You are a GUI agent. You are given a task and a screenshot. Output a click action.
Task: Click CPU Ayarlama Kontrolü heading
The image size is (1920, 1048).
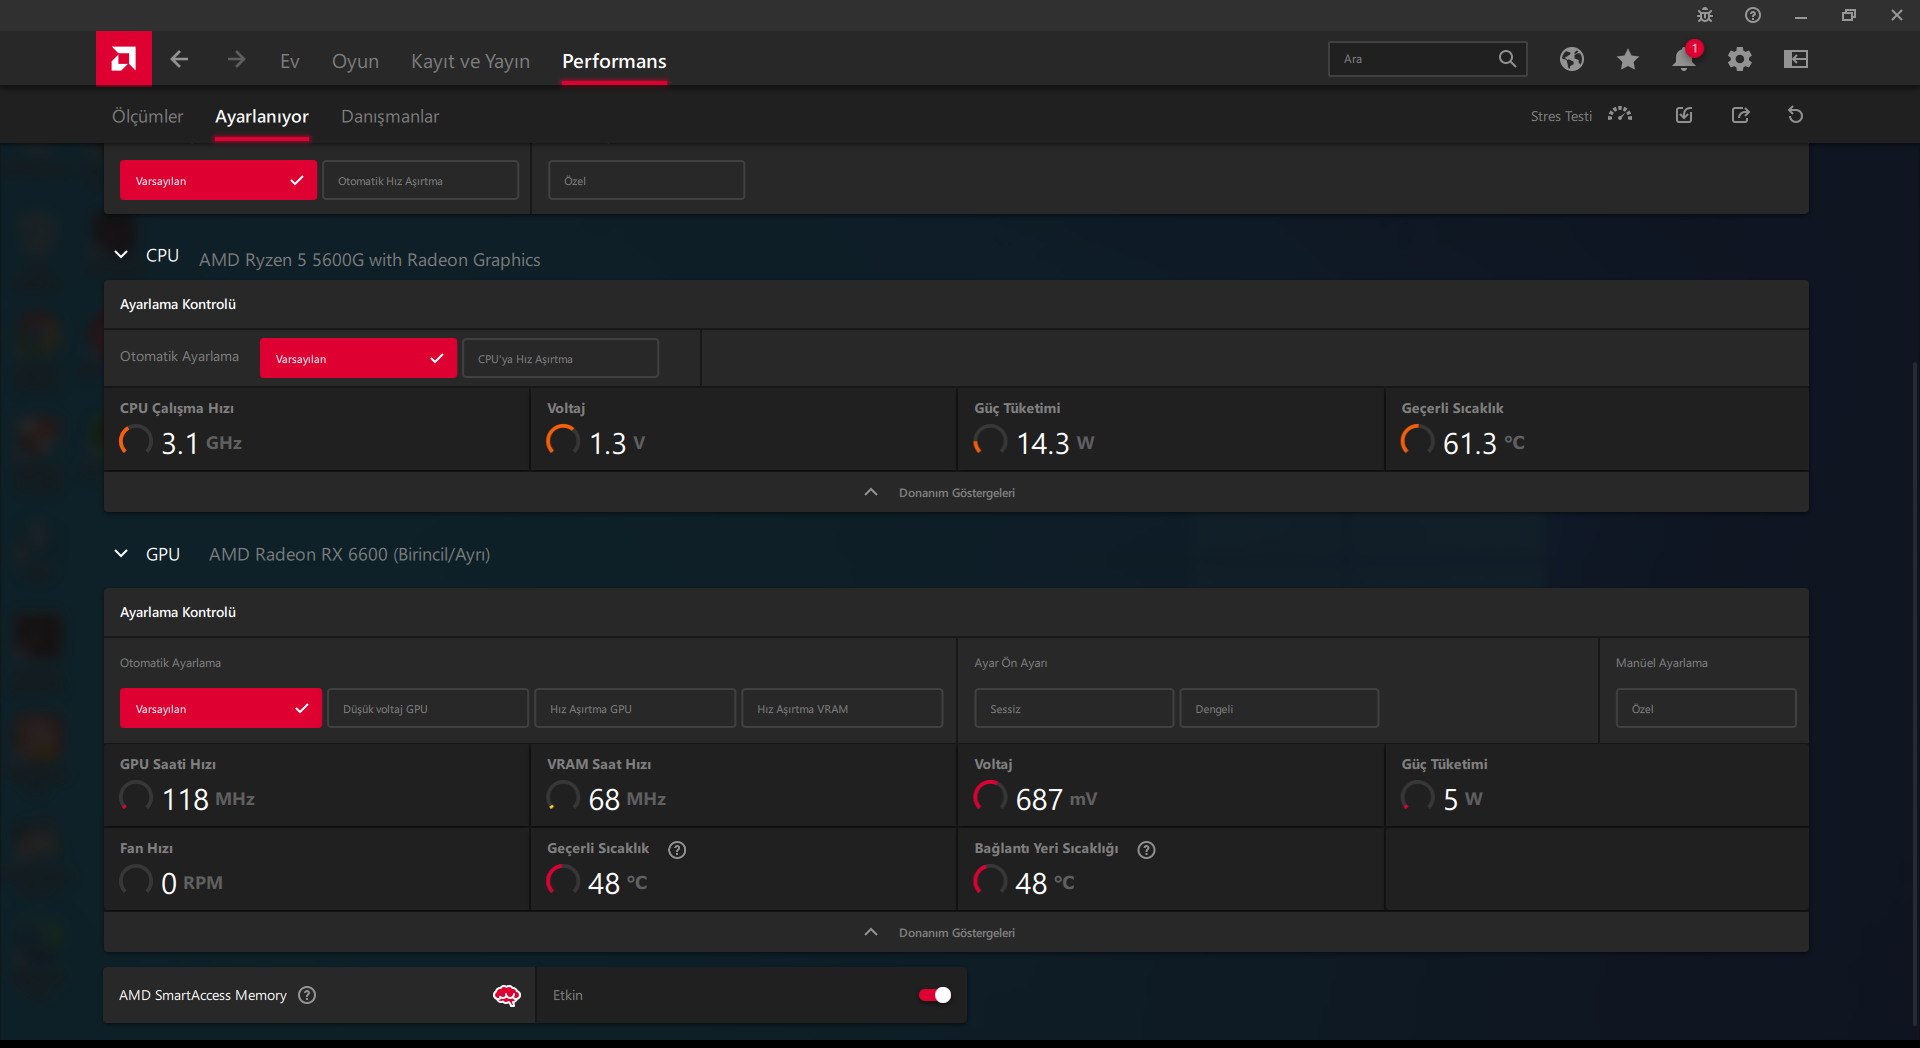point(178,304)
